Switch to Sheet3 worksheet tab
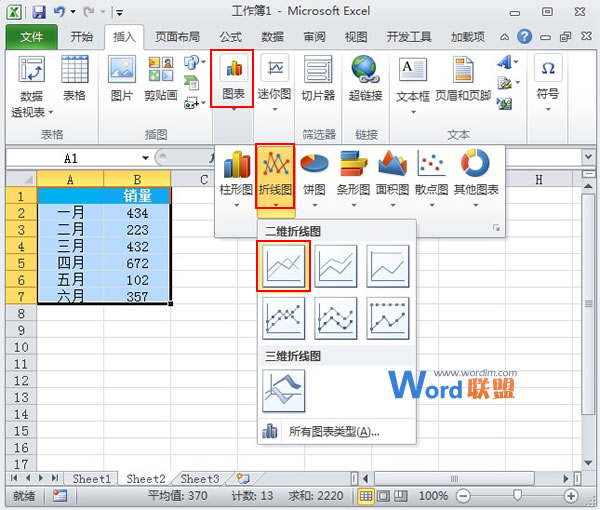Screen dimensions: 600x510 coord(200,479)
